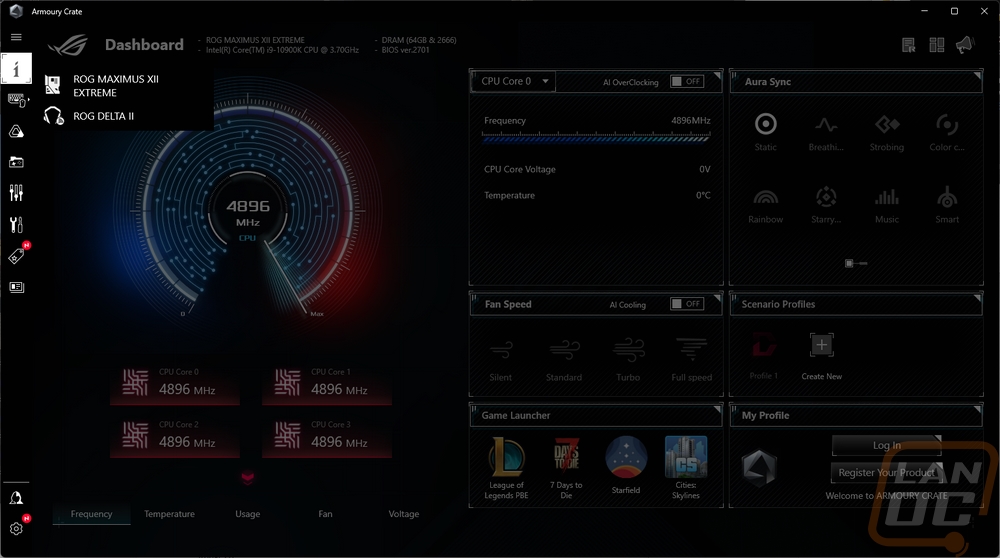Click Aura Sync page indicator slider
The image size is (1000, 558).
(x=856, y=263)
